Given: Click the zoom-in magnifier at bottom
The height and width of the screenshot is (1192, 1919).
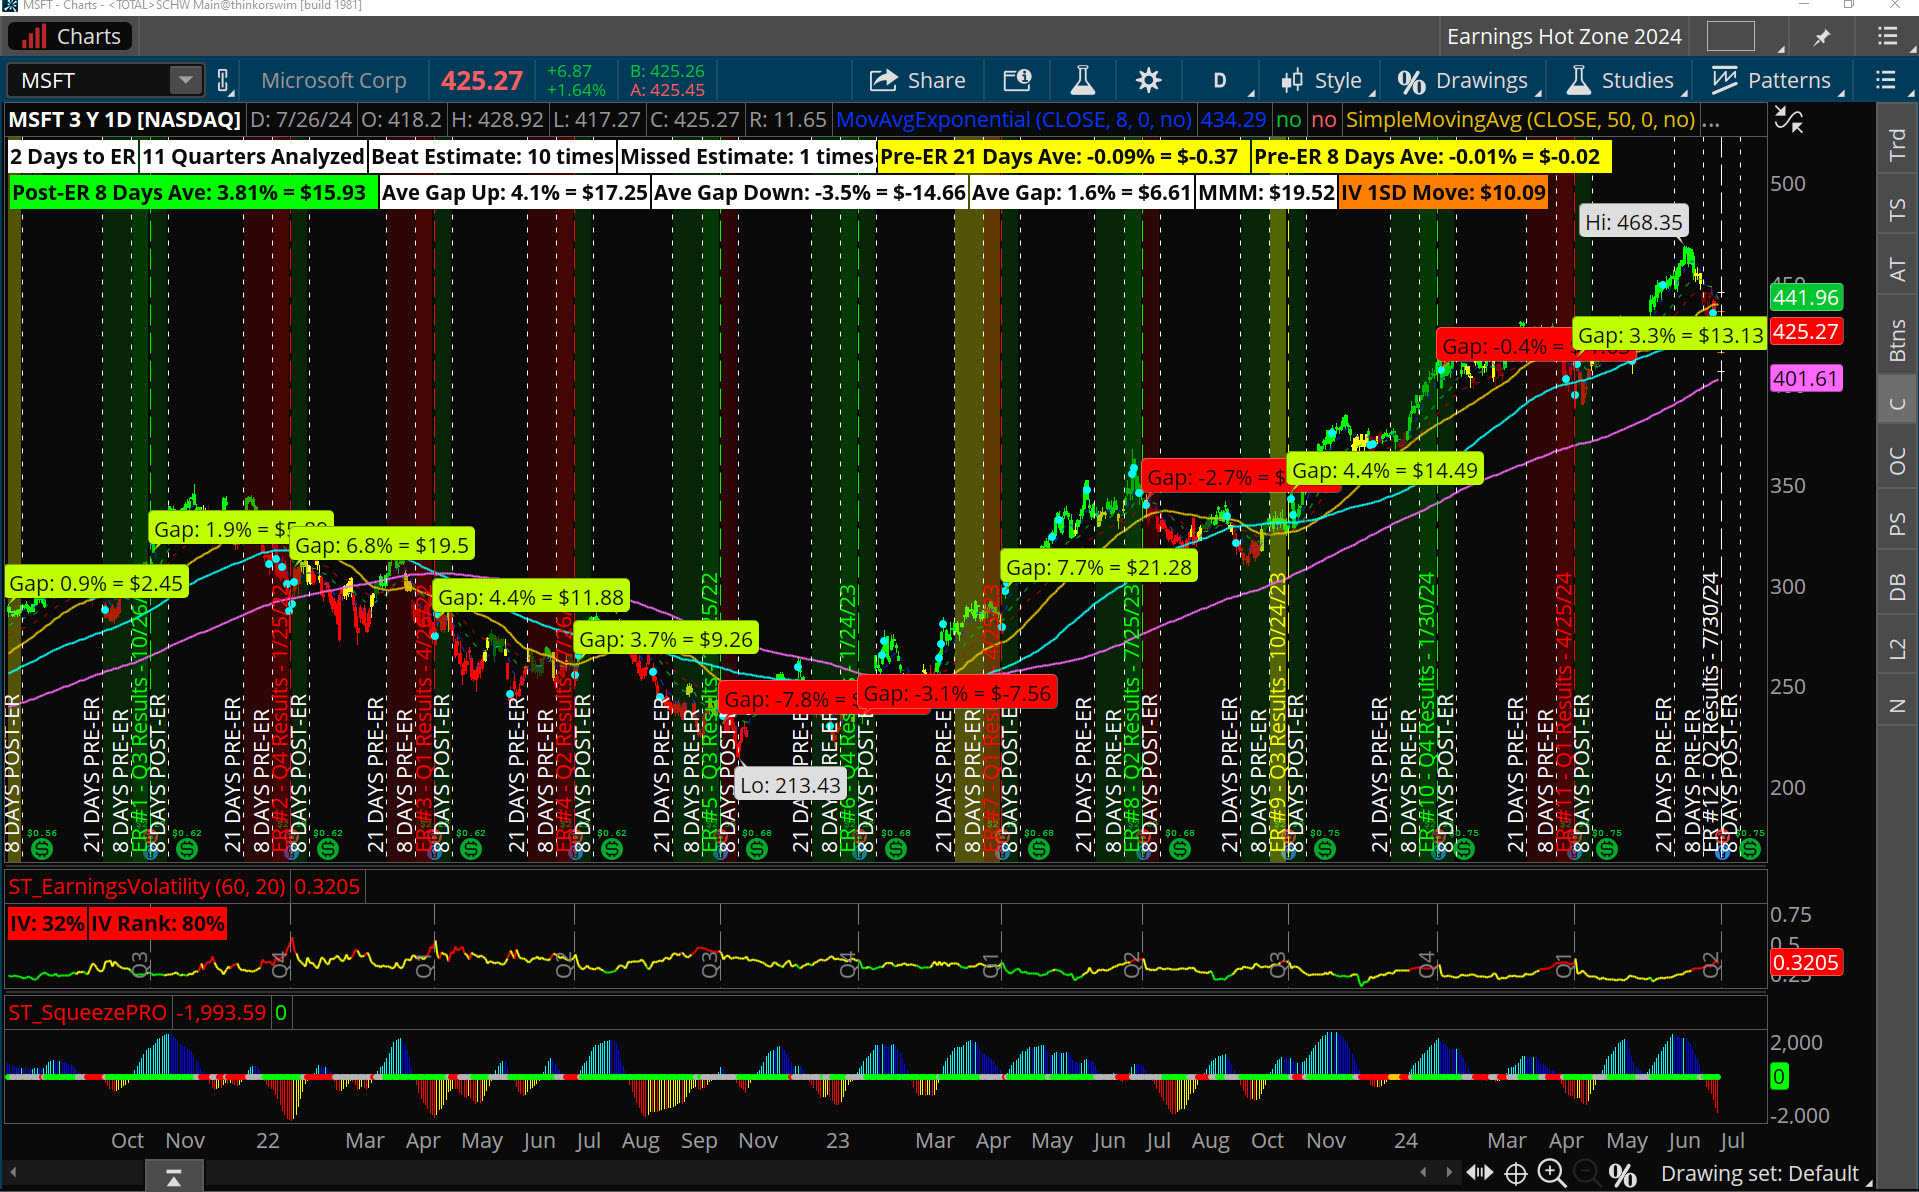Looking at the screenshot, I should [1549, 1173].
